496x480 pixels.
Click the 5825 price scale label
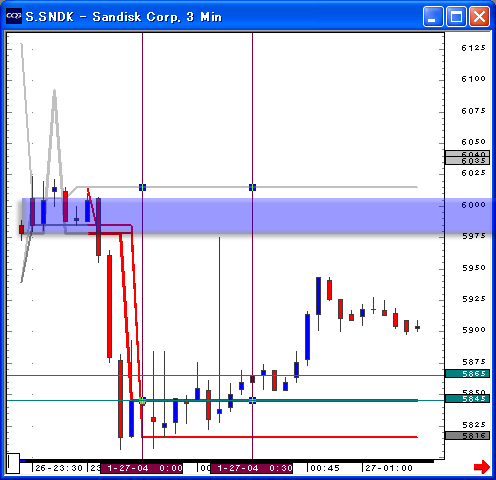(473, 425)
